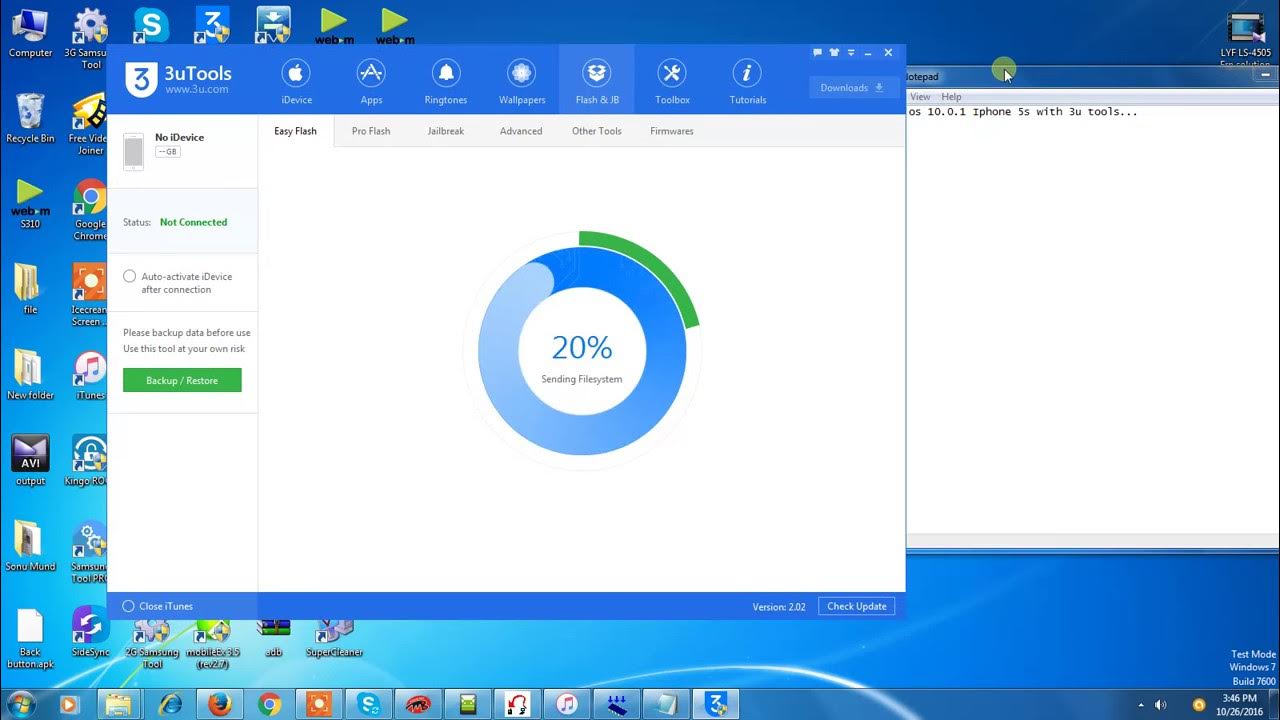
Task: Open the iDevice section in 3uTools
Action: click(296, 82)
